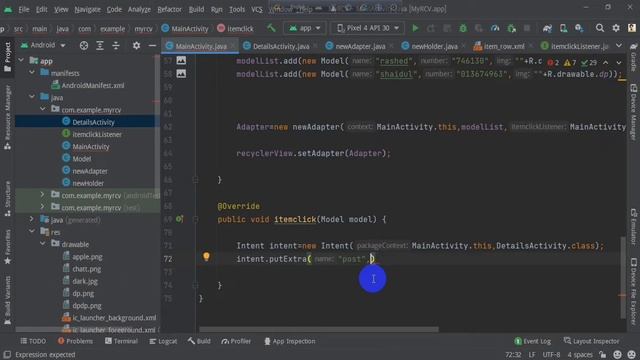Collapse the drawable folder
Screen dimensions: 640x360
point(43,244)
